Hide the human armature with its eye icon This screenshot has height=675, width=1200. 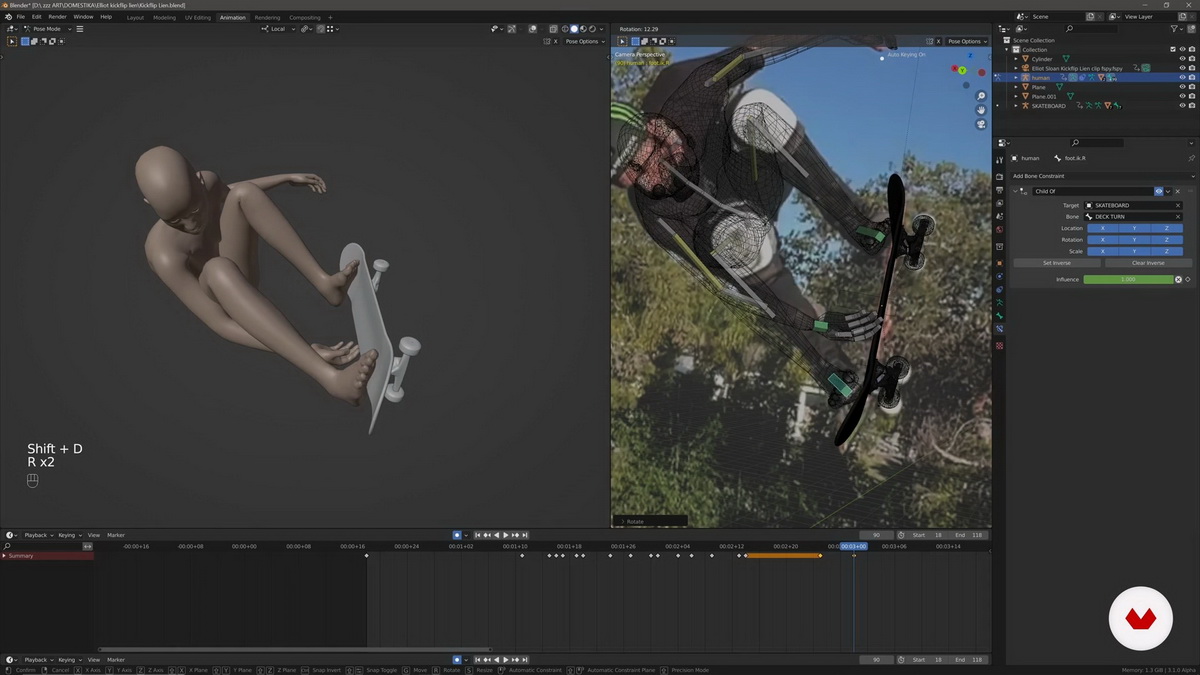(x=1182, y=77)
